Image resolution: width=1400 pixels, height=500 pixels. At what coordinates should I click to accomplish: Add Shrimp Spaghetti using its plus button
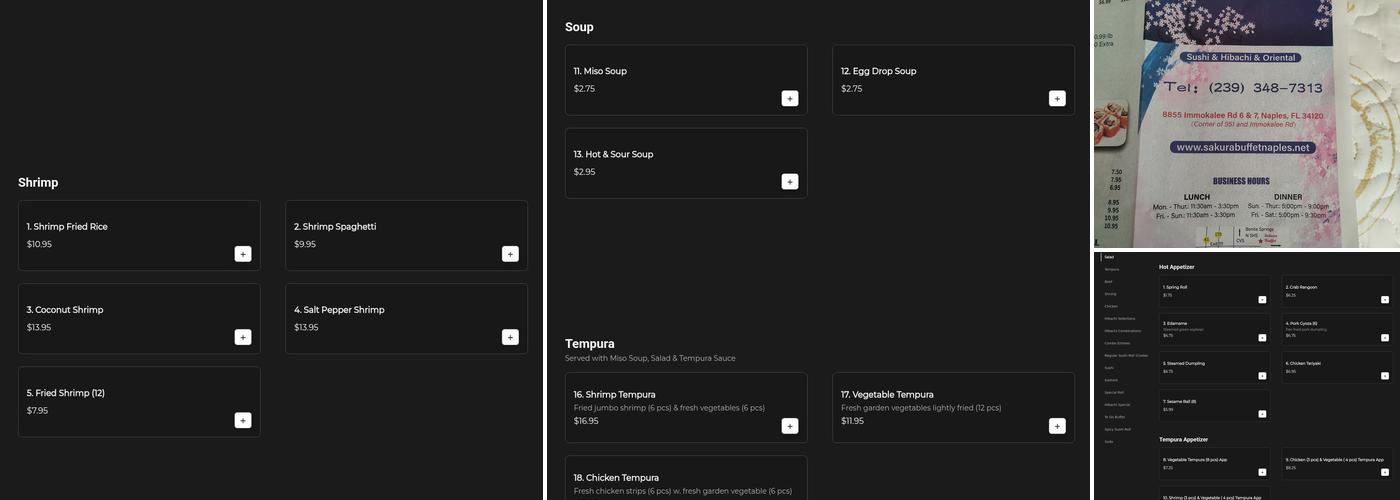(510, 254)
